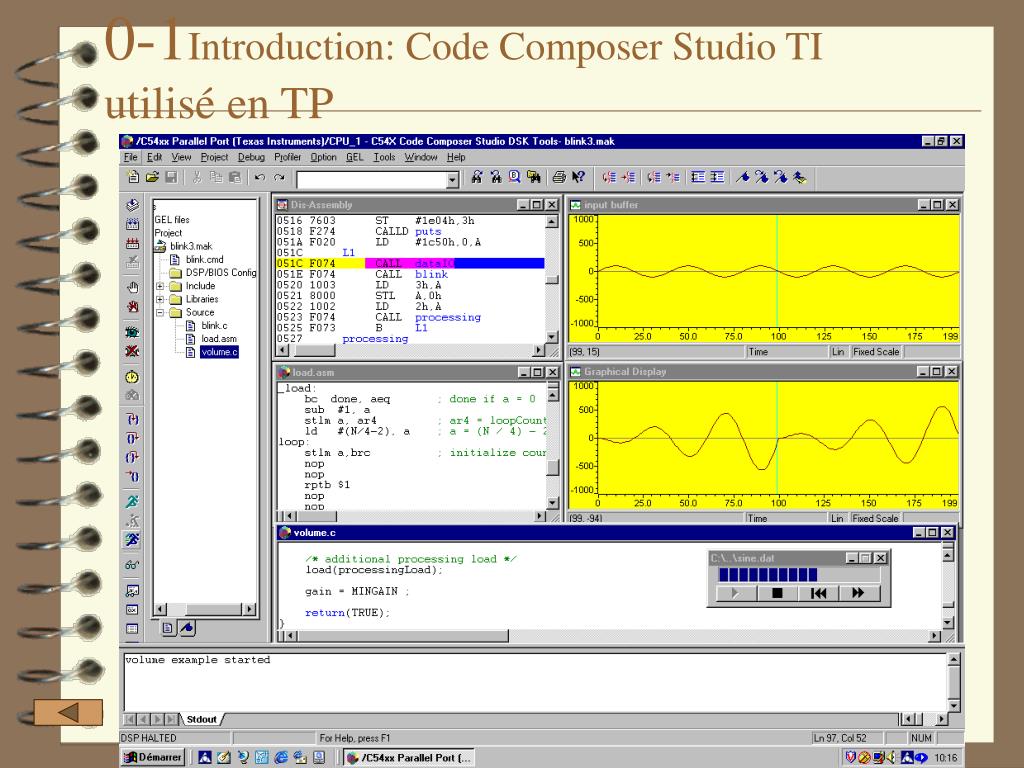This screenshot has width=1024, height=768.
Task: Click the back arrow button on slide
Action: [69, 712]
